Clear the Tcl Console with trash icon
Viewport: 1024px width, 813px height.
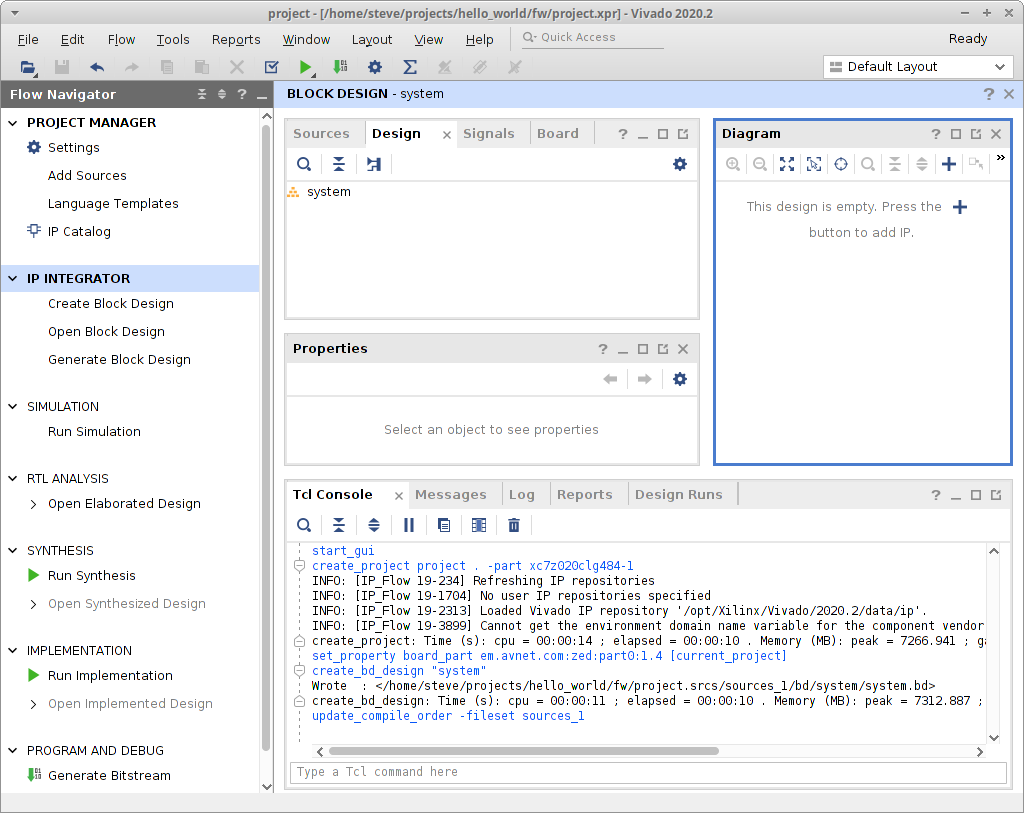point(514,525)
